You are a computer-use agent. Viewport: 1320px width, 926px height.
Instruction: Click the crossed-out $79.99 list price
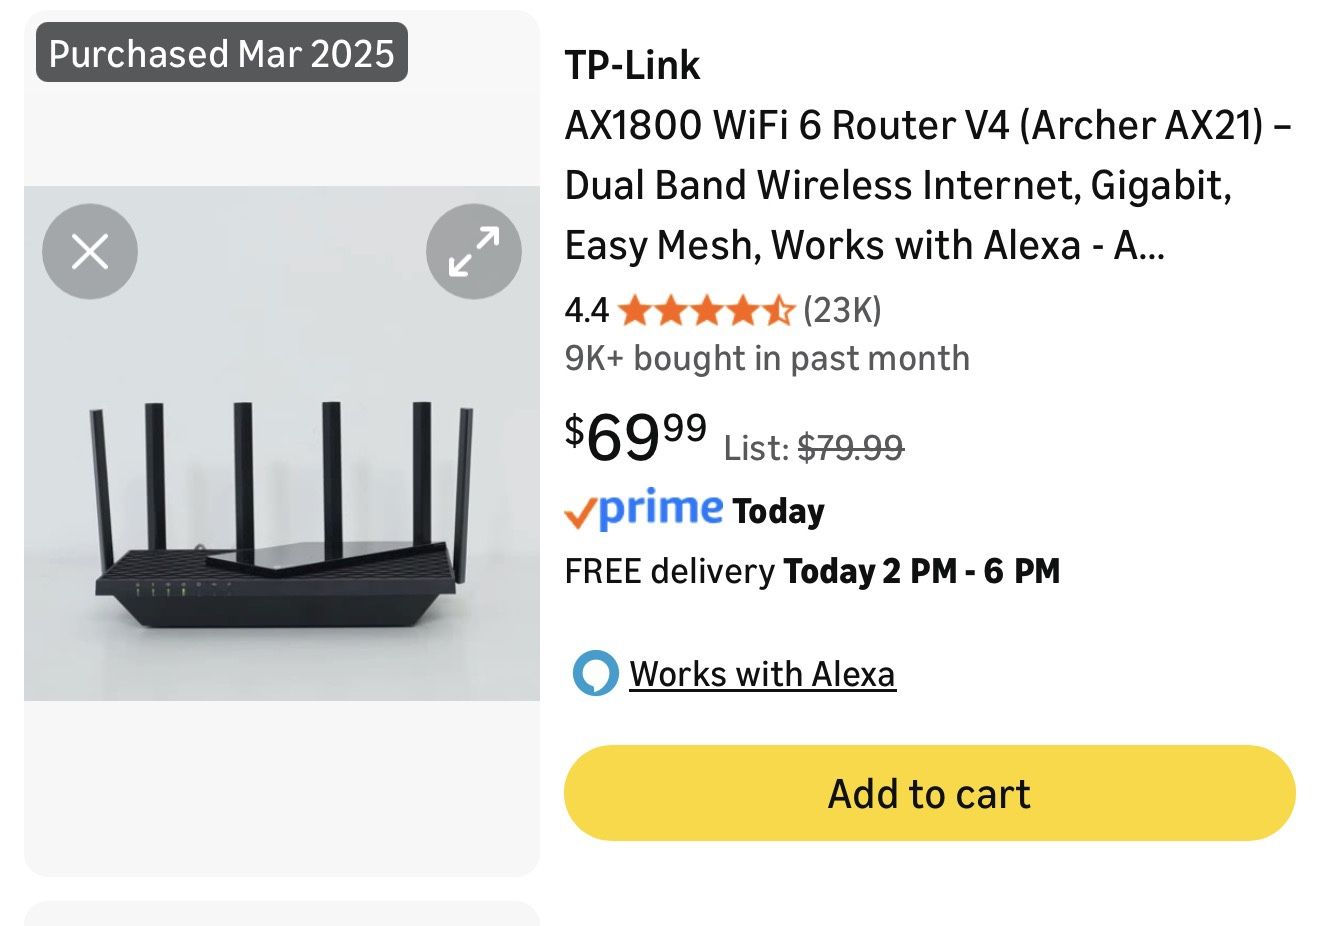851,447
